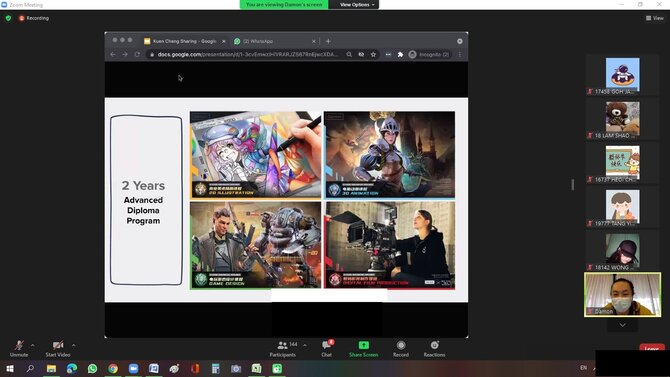Click the Share Screen icon
The image size is (670, 377).
tap(363, 345)
